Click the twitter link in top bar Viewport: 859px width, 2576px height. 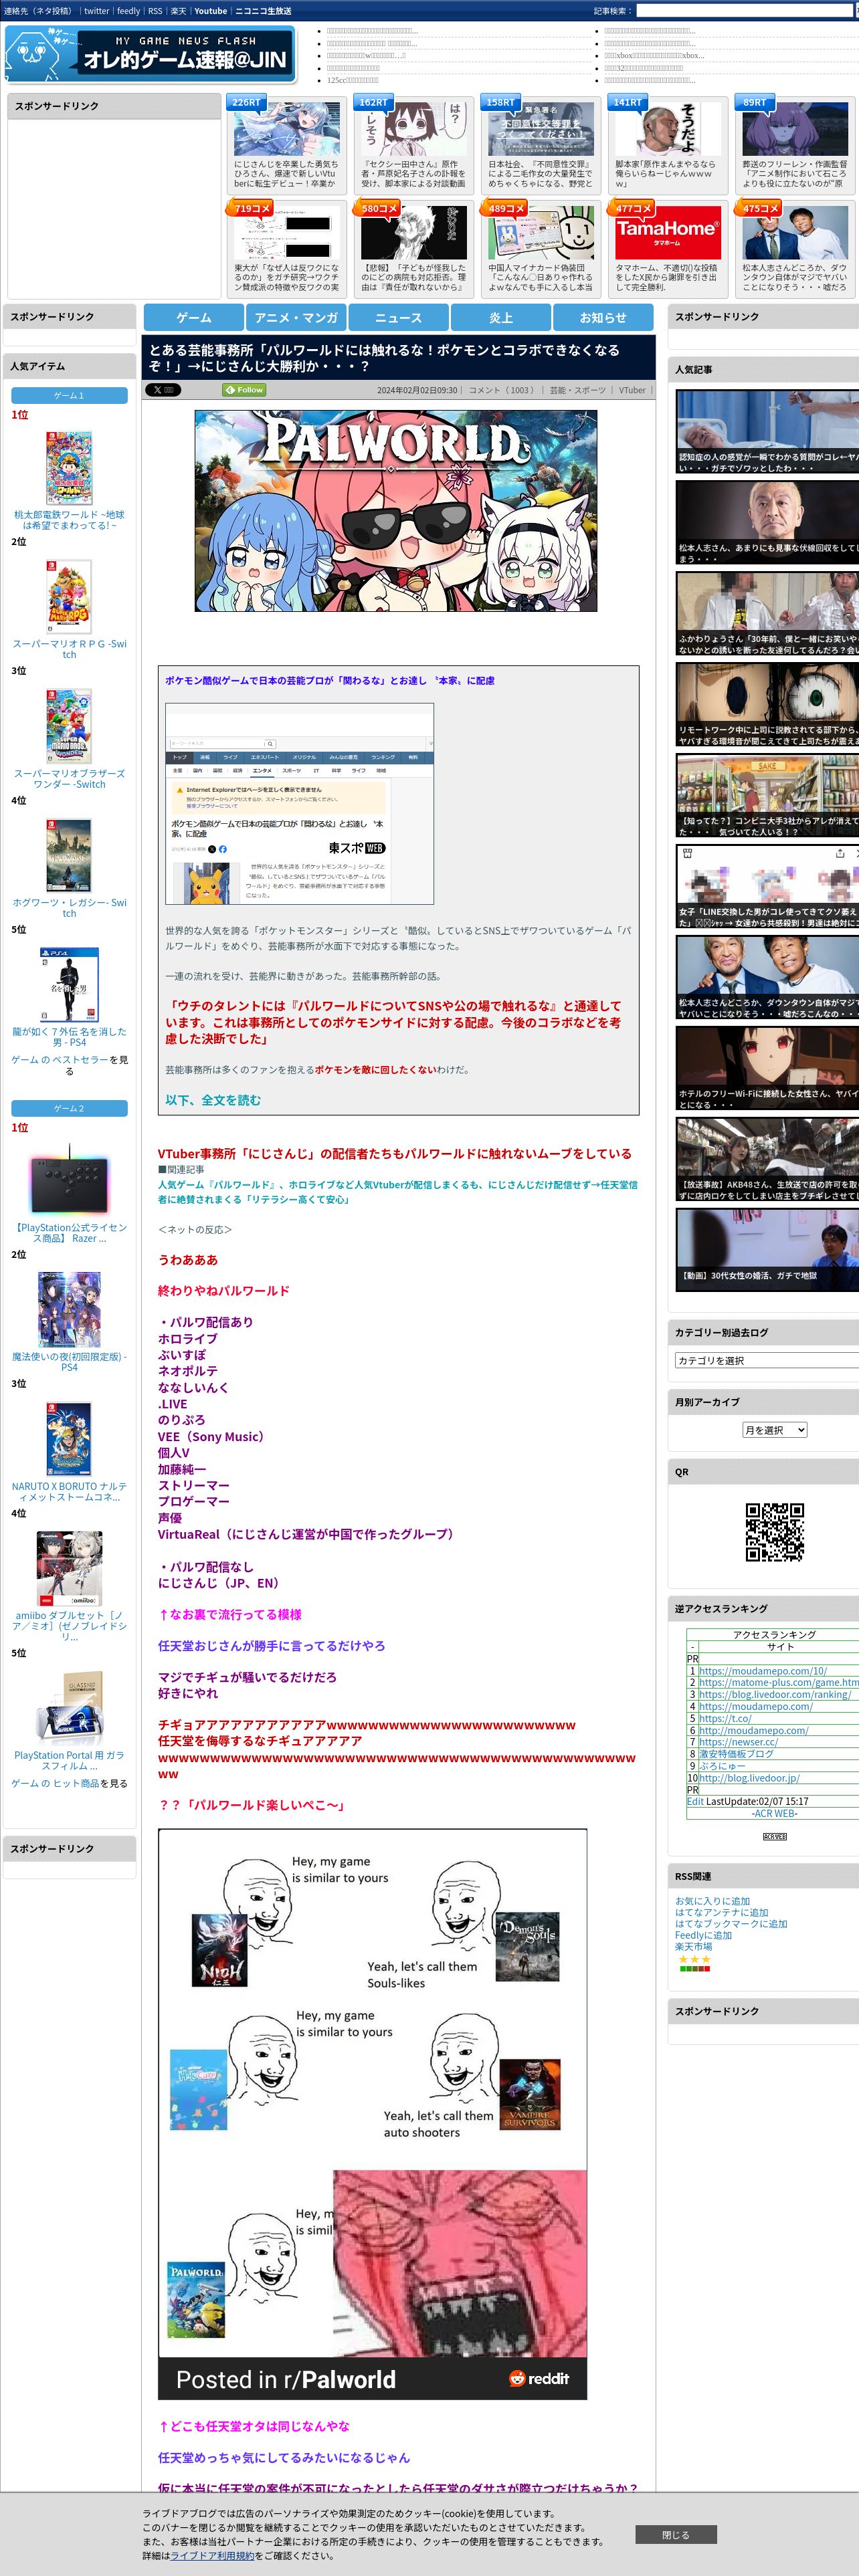[96, 11]
